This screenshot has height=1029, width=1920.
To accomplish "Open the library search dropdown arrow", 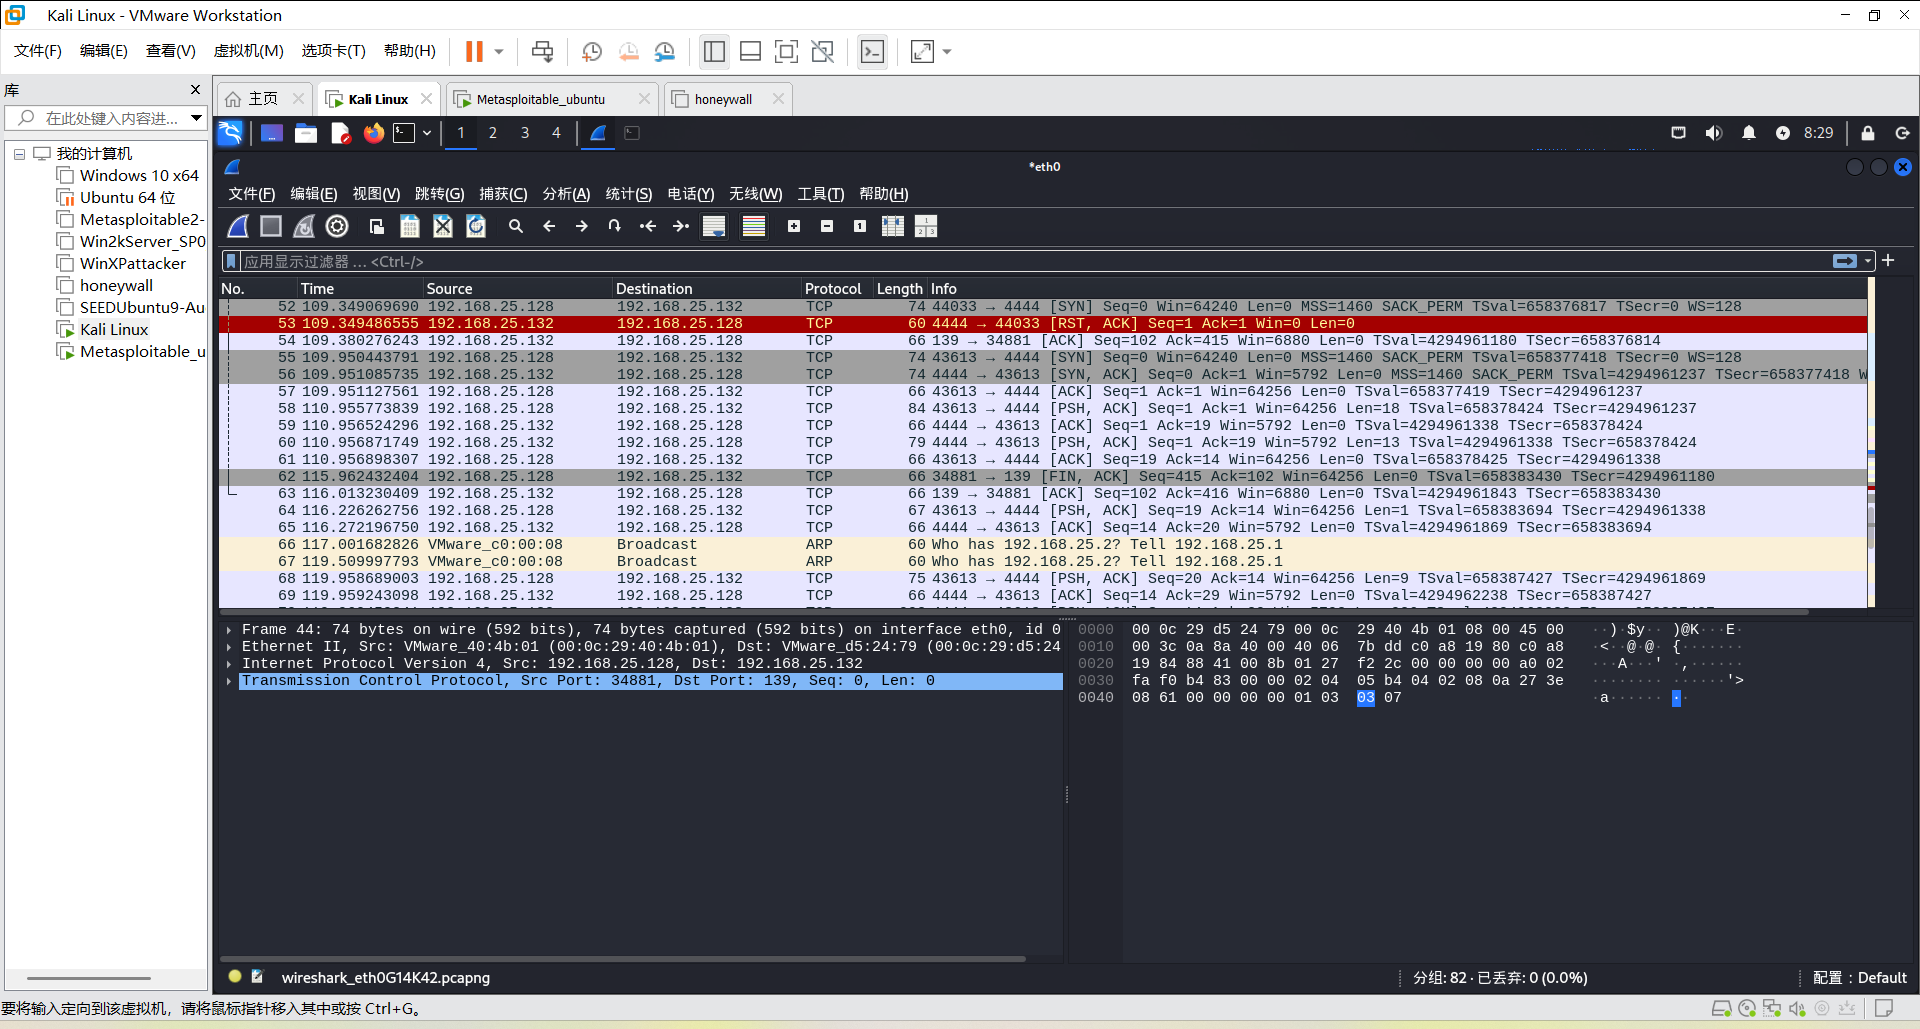I will [196, 118].
